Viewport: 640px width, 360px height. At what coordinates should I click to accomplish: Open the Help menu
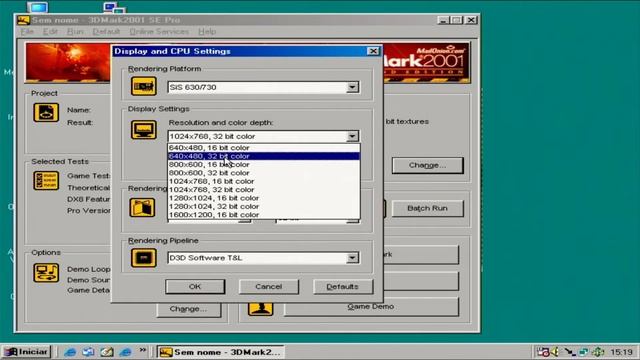[x=207, y=31]
